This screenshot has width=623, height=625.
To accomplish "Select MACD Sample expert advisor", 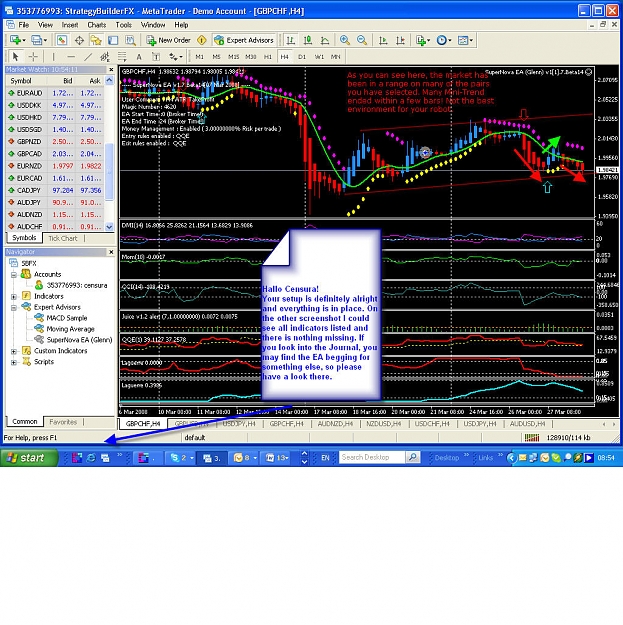I will (61, 318).
